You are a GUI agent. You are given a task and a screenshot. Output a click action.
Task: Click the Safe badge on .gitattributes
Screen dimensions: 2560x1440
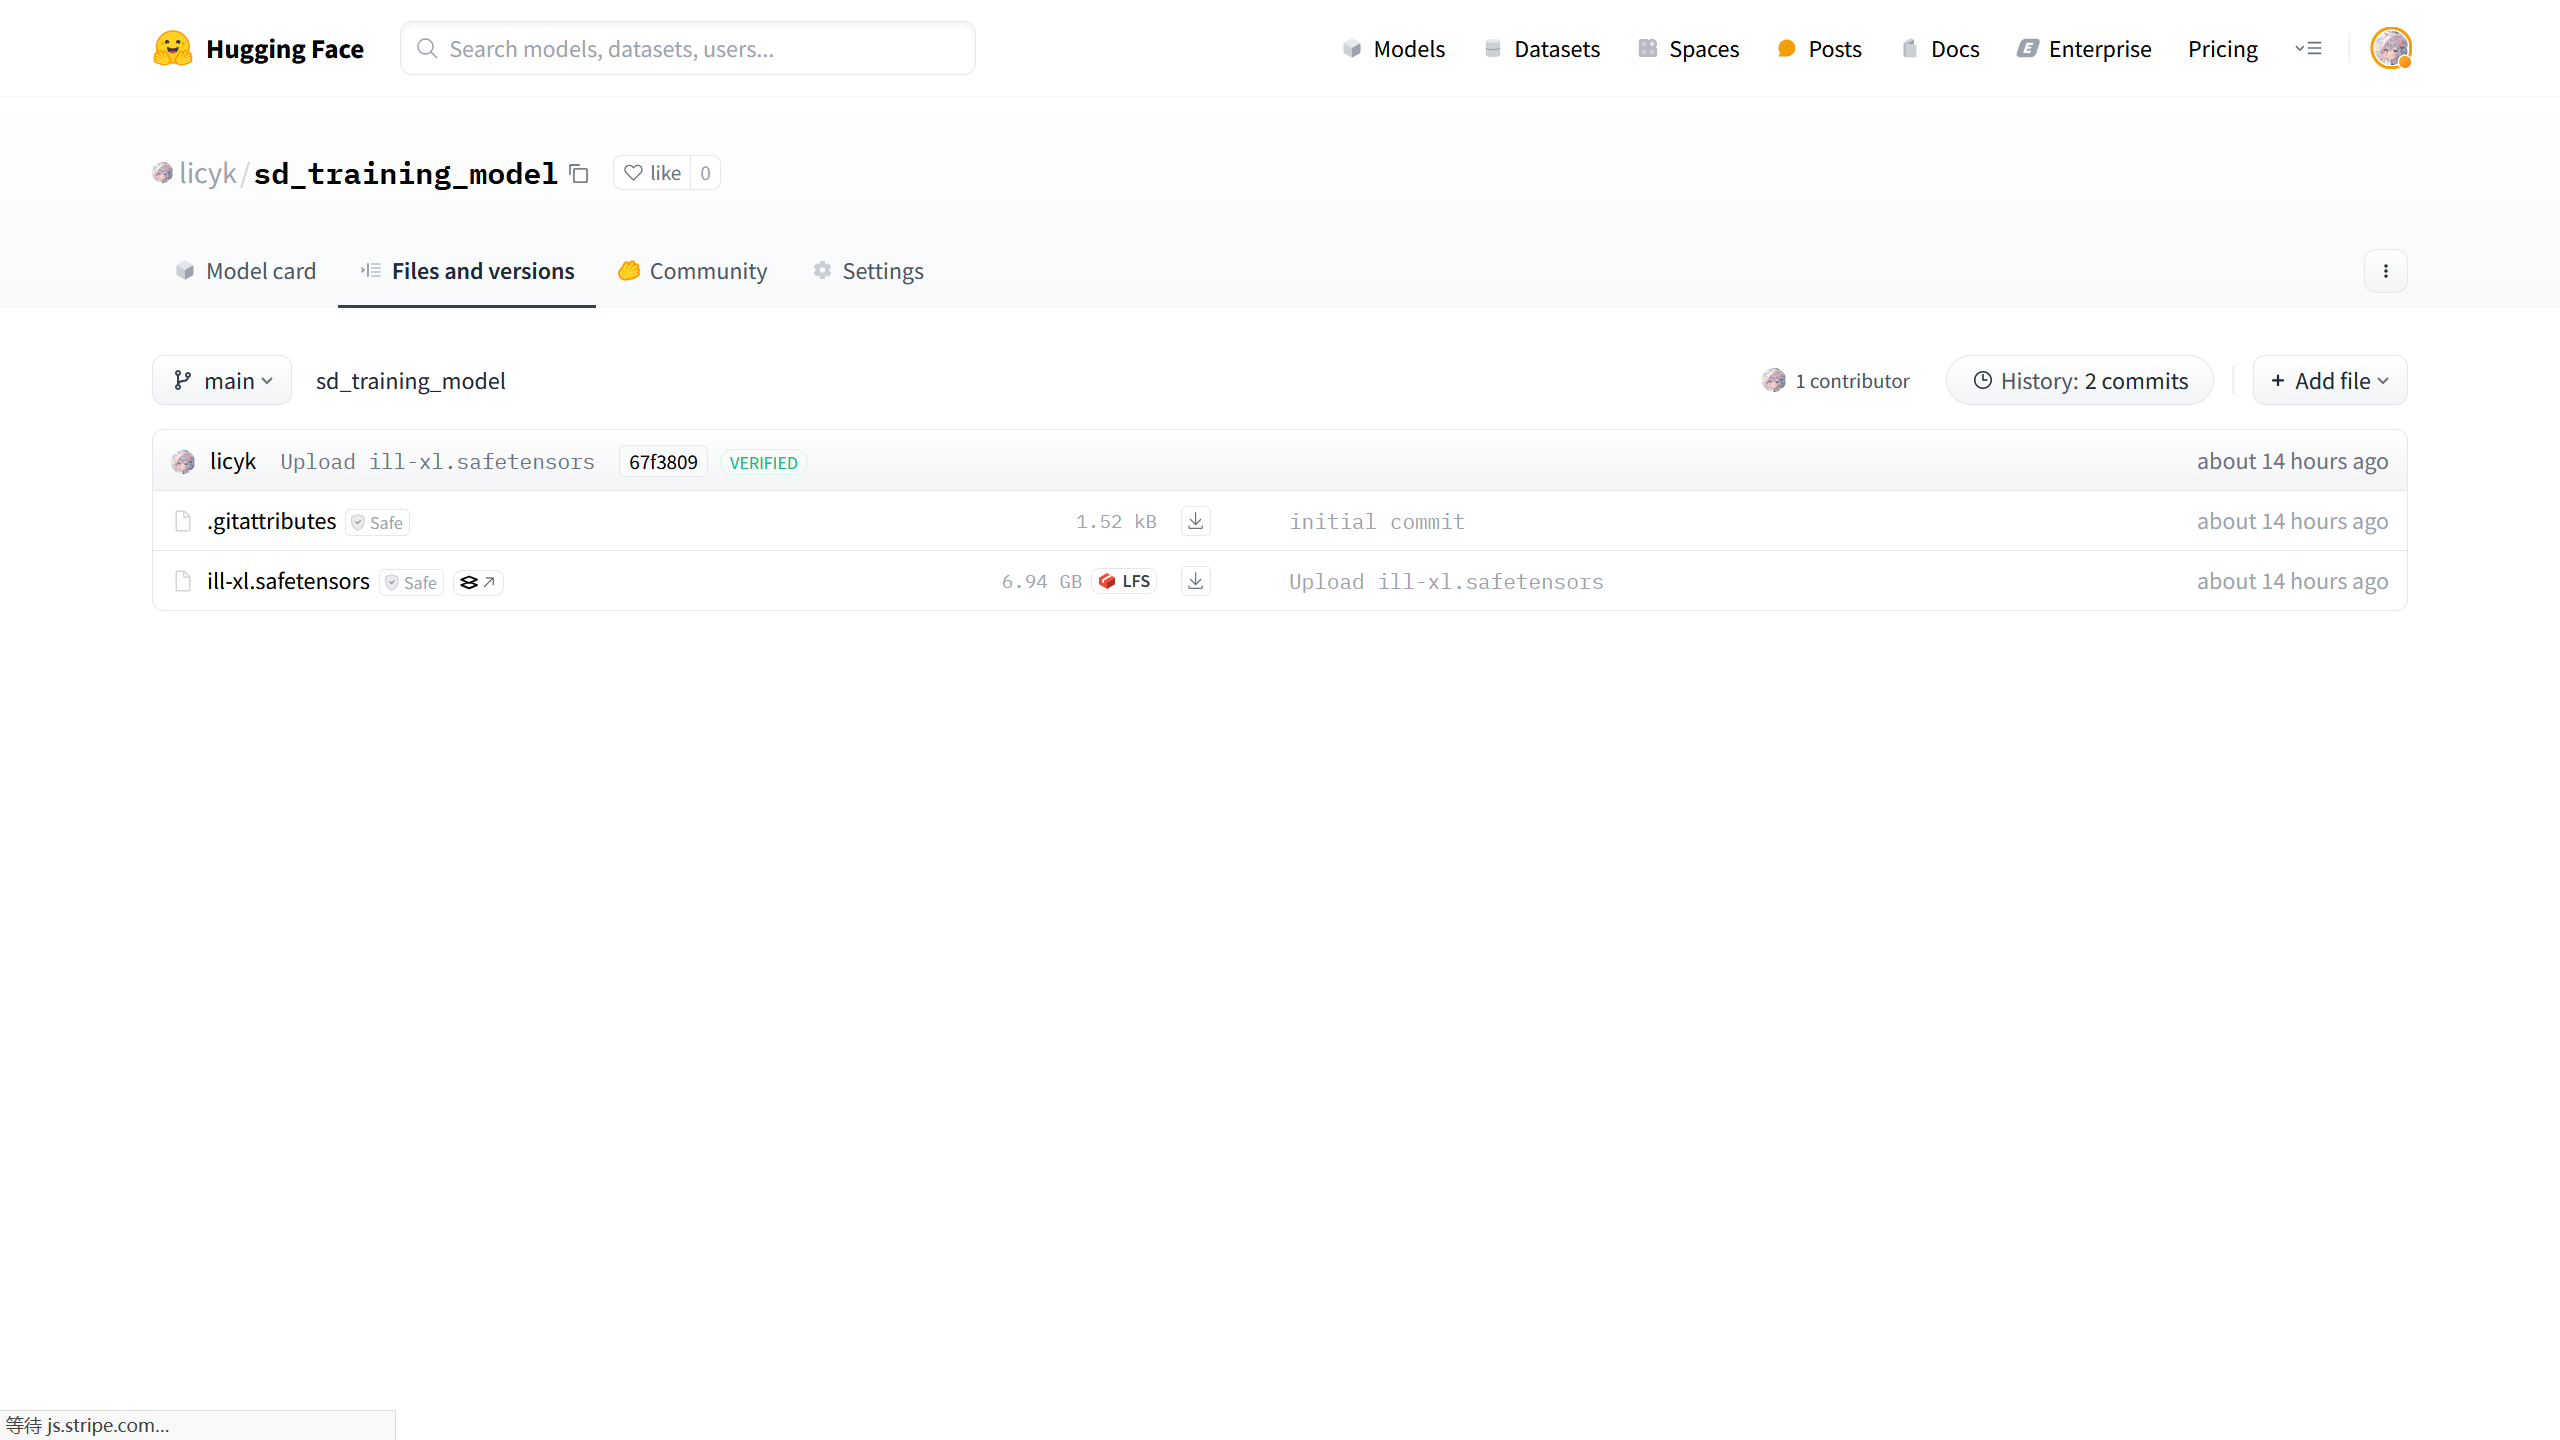coord(377,522)
